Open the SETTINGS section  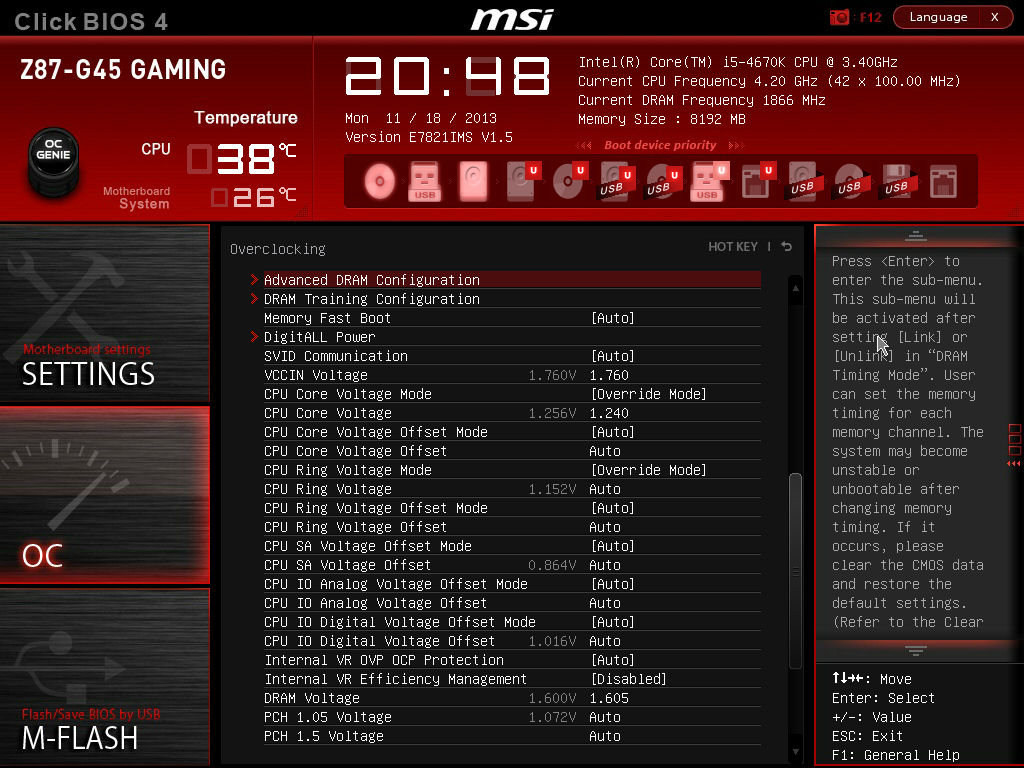(104, 313)
